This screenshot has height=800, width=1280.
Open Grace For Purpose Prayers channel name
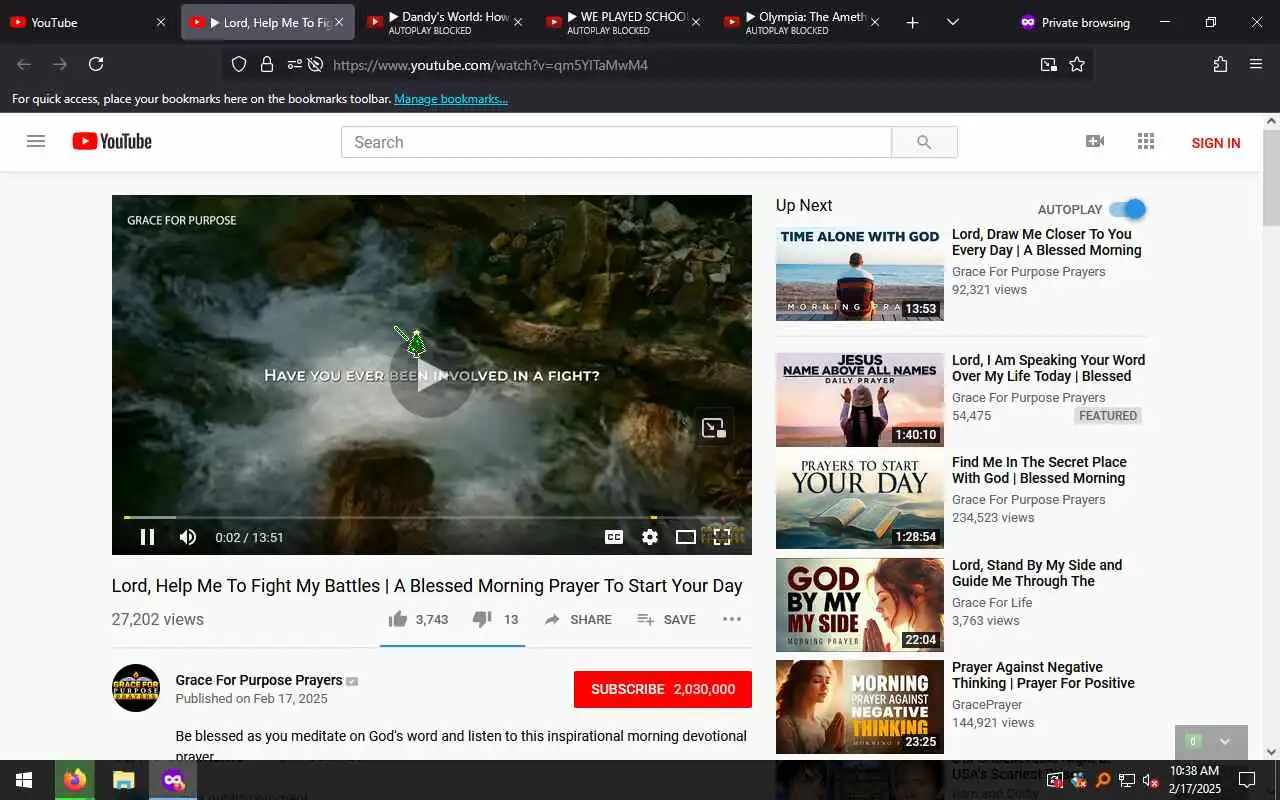259,680
